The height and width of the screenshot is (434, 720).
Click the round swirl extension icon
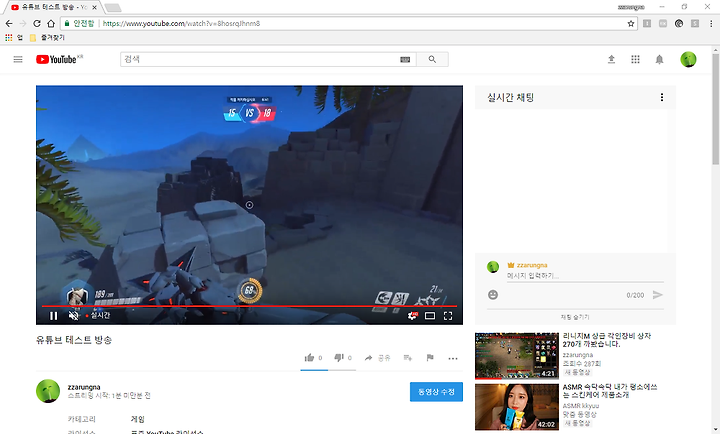click(x=679, y=23)
